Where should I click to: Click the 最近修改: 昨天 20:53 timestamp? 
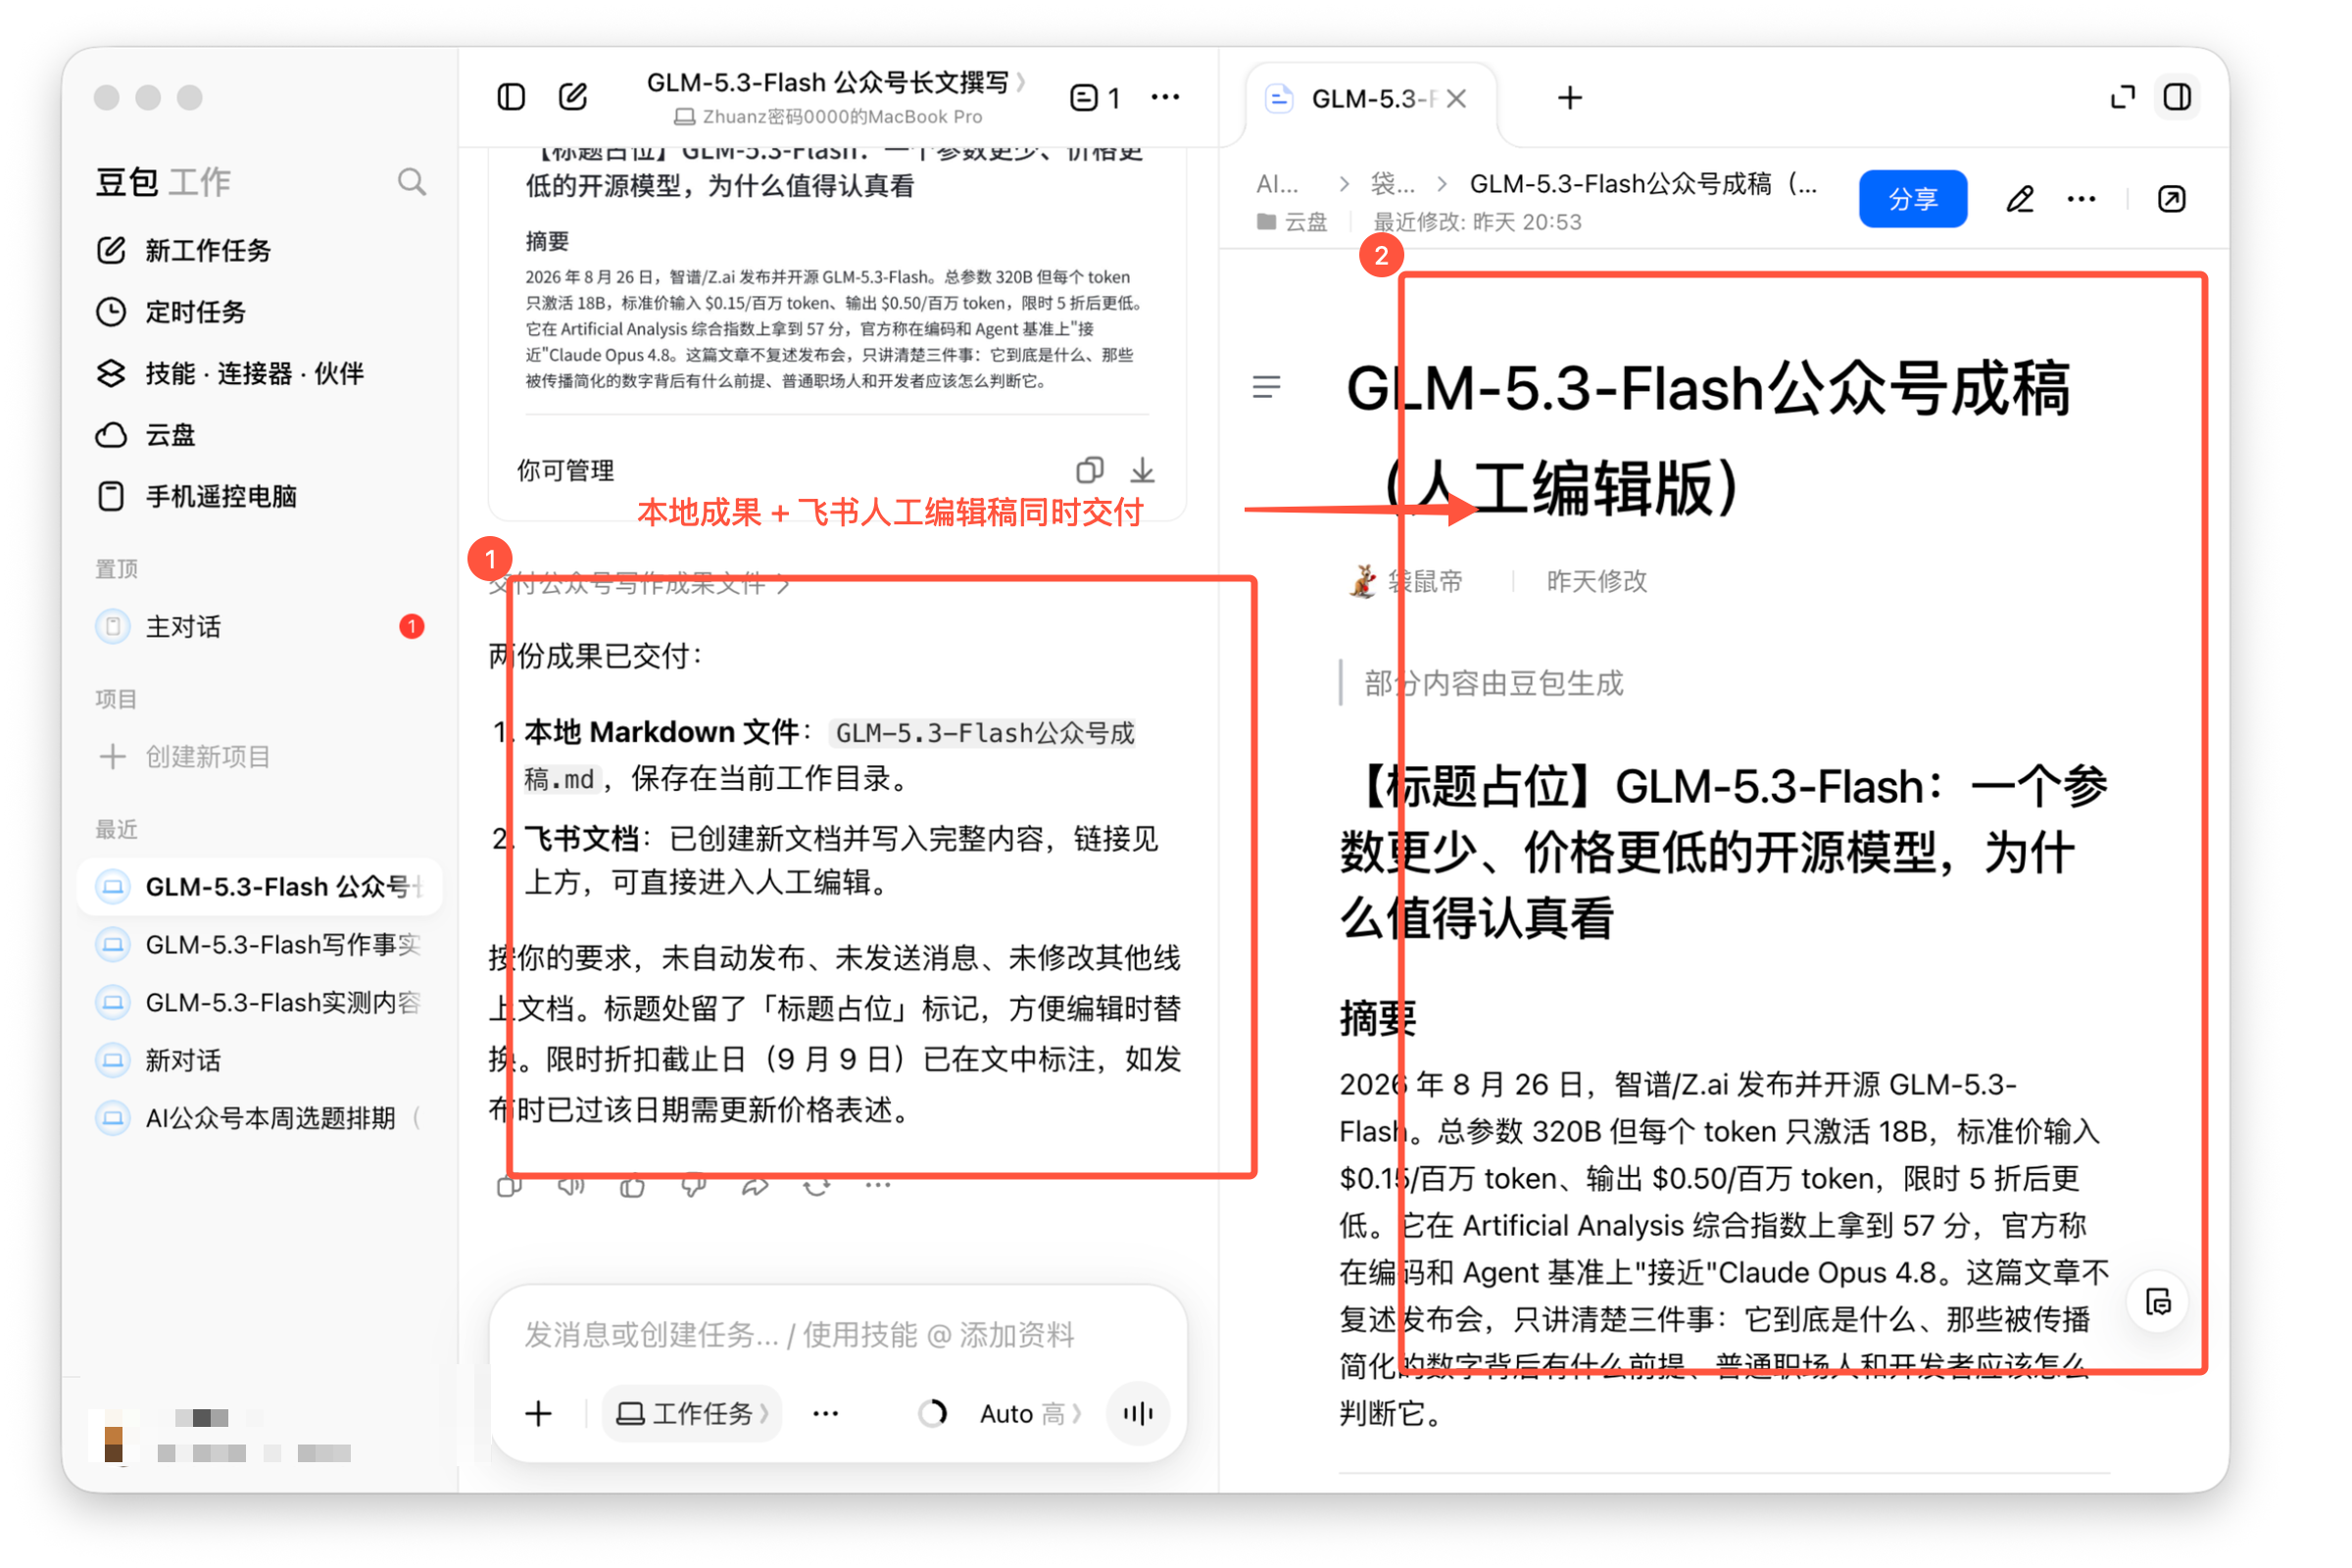(x=1477, y=222)
